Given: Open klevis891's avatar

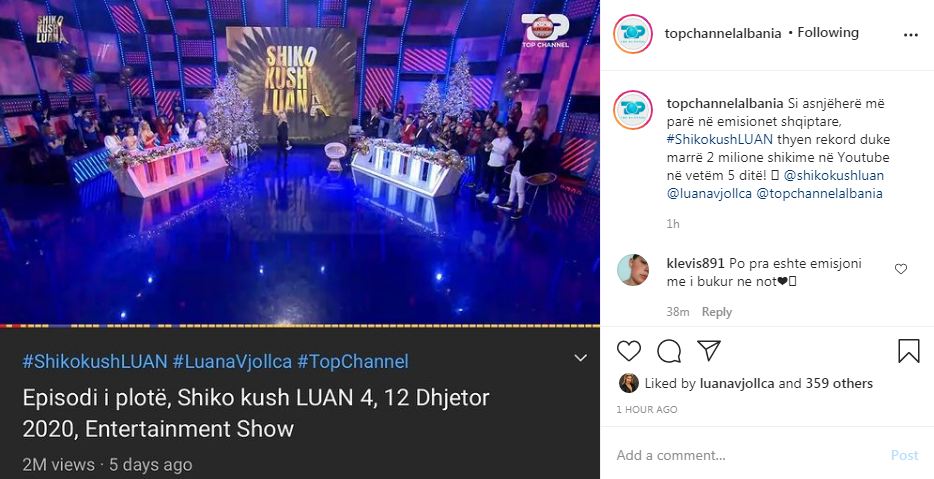Looking at the screenshot, I should 633,270.
